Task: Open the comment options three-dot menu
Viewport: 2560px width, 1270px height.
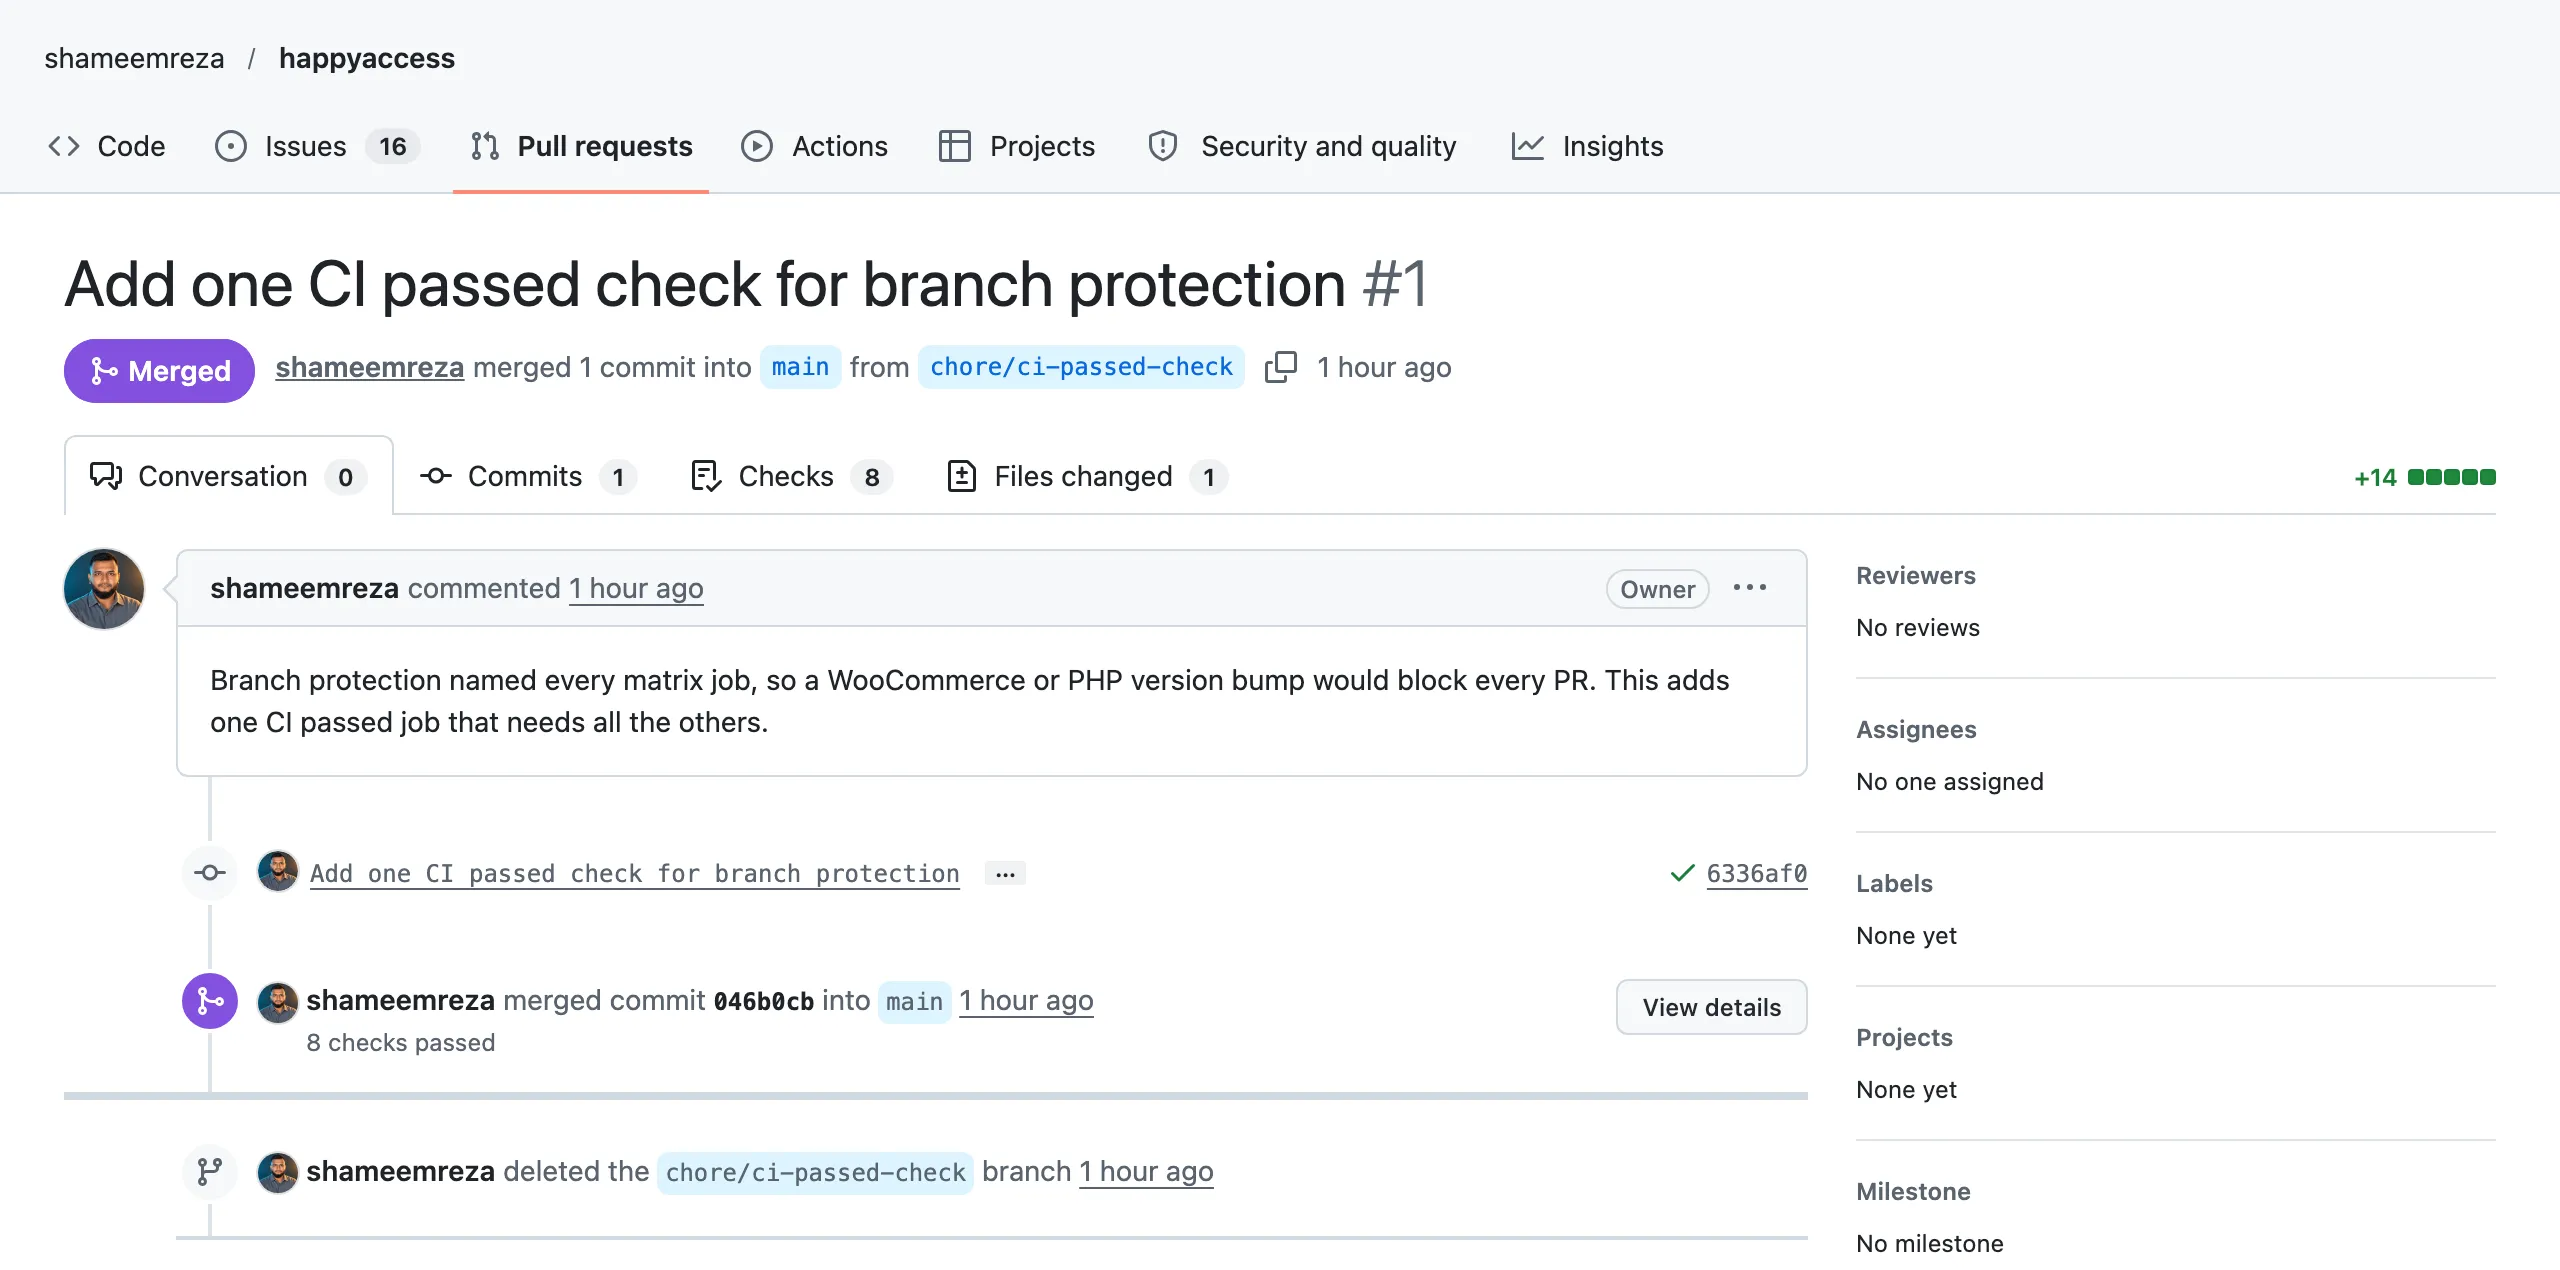Action: tap(1750, 588)
